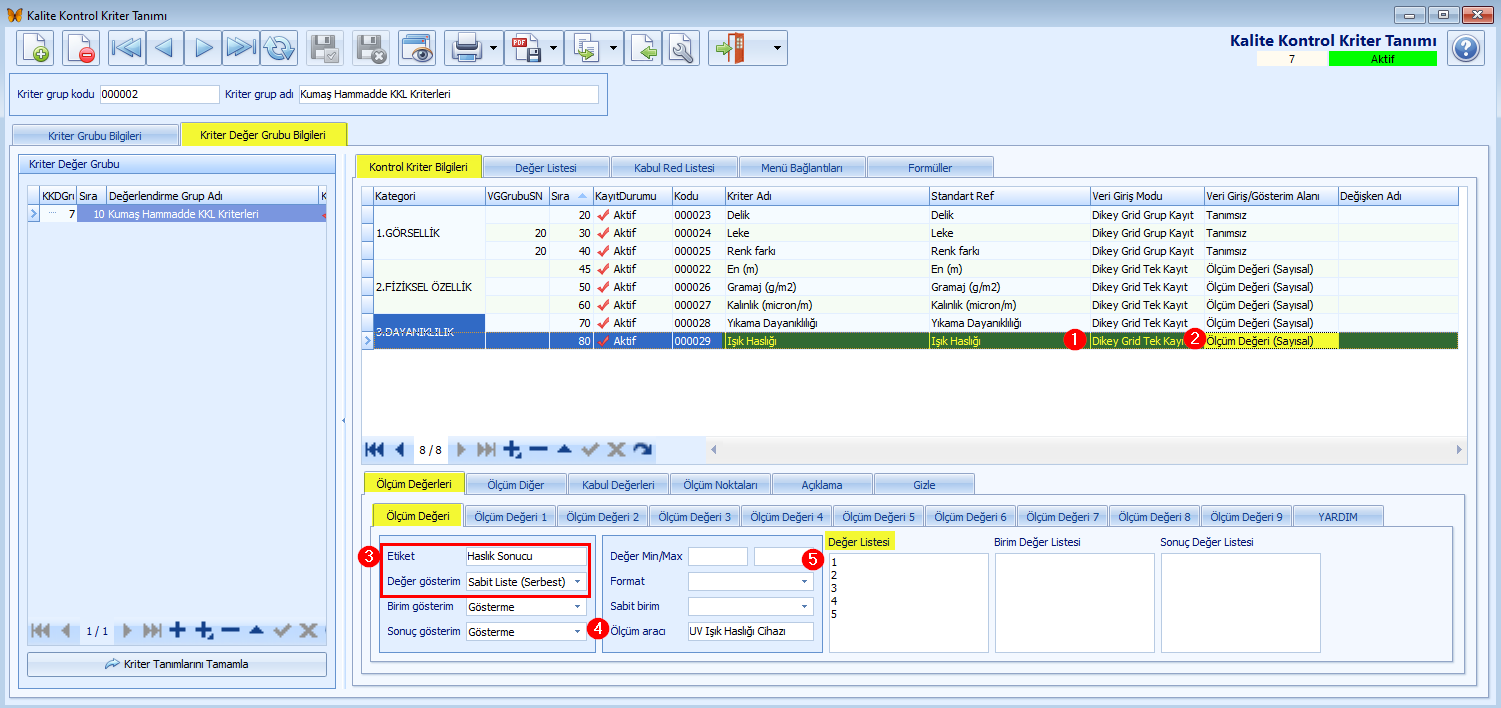Open help with the blue question mark
The width and height of the screenshot is (1501, 708).
pyautogui.click(x=1466, y=48)
